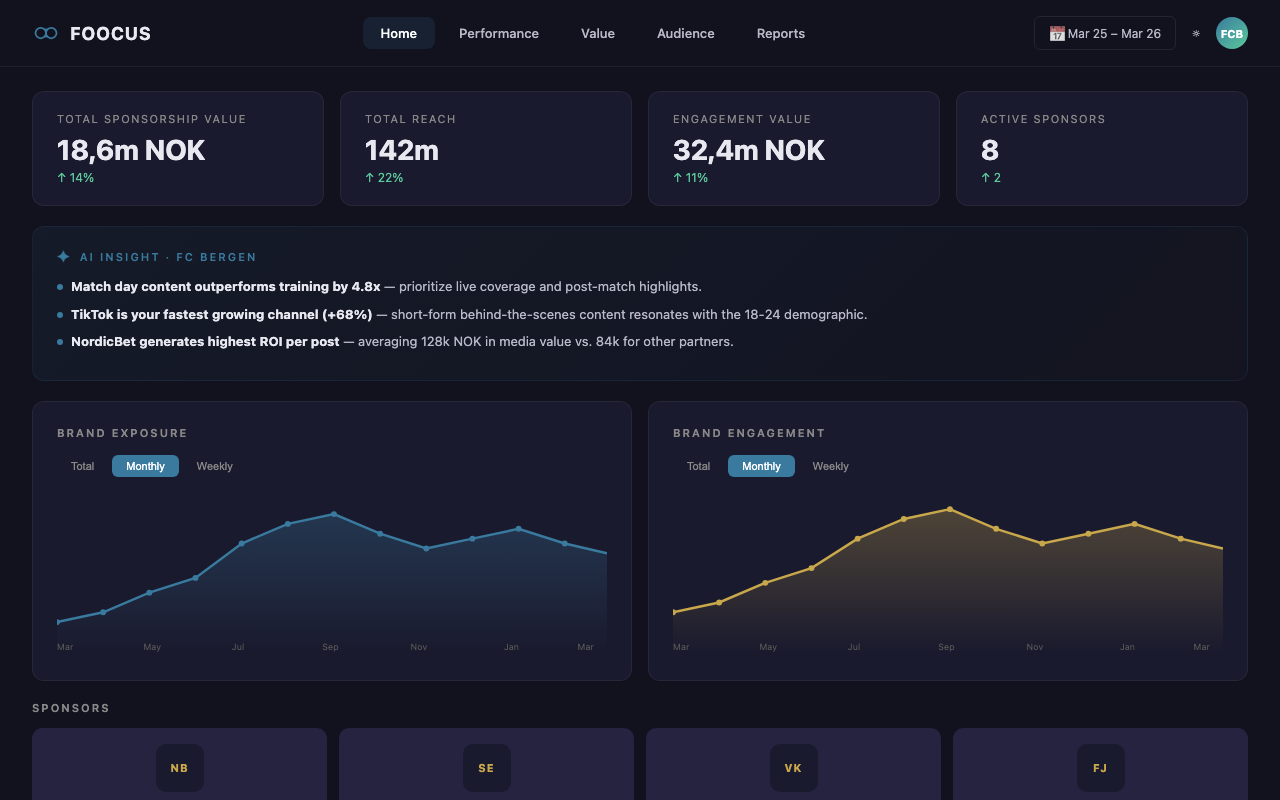Click the Total Sponsorship Value card
The height and width of the screenshot is (800, 1280).
(178, 148)
